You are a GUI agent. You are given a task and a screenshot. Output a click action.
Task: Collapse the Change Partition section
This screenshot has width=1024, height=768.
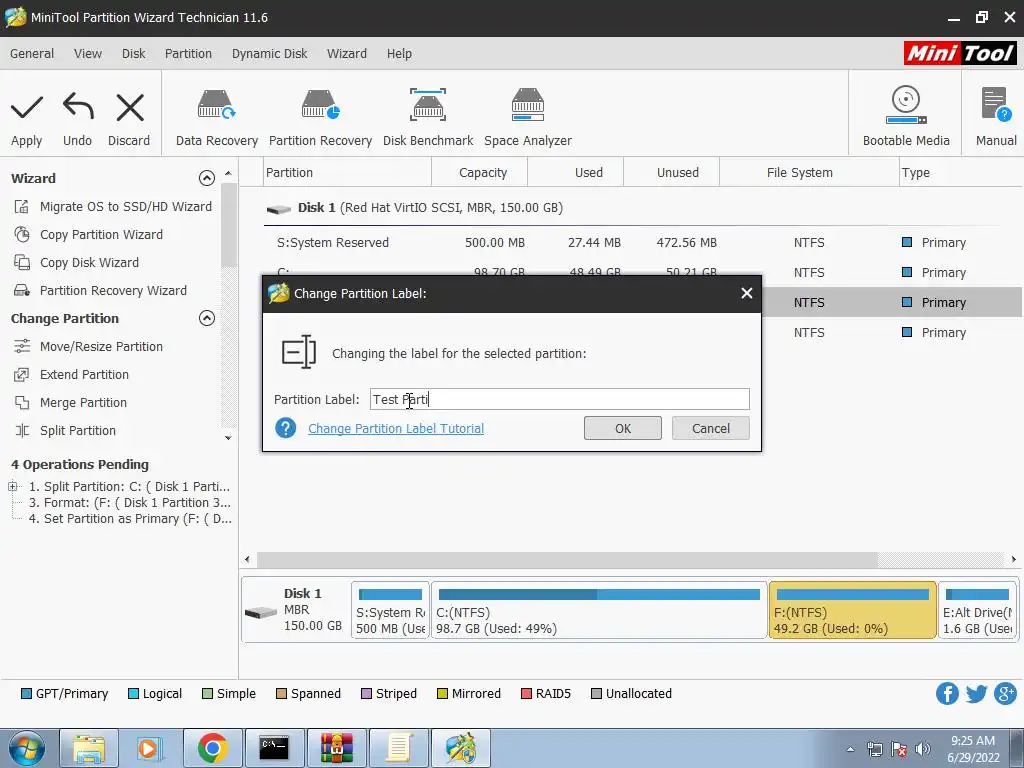coord(206,318)
